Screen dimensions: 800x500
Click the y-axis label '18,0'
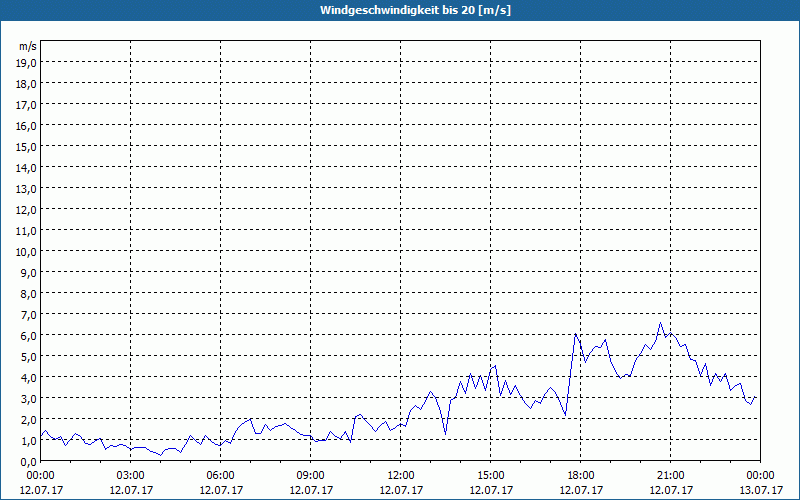28,83
